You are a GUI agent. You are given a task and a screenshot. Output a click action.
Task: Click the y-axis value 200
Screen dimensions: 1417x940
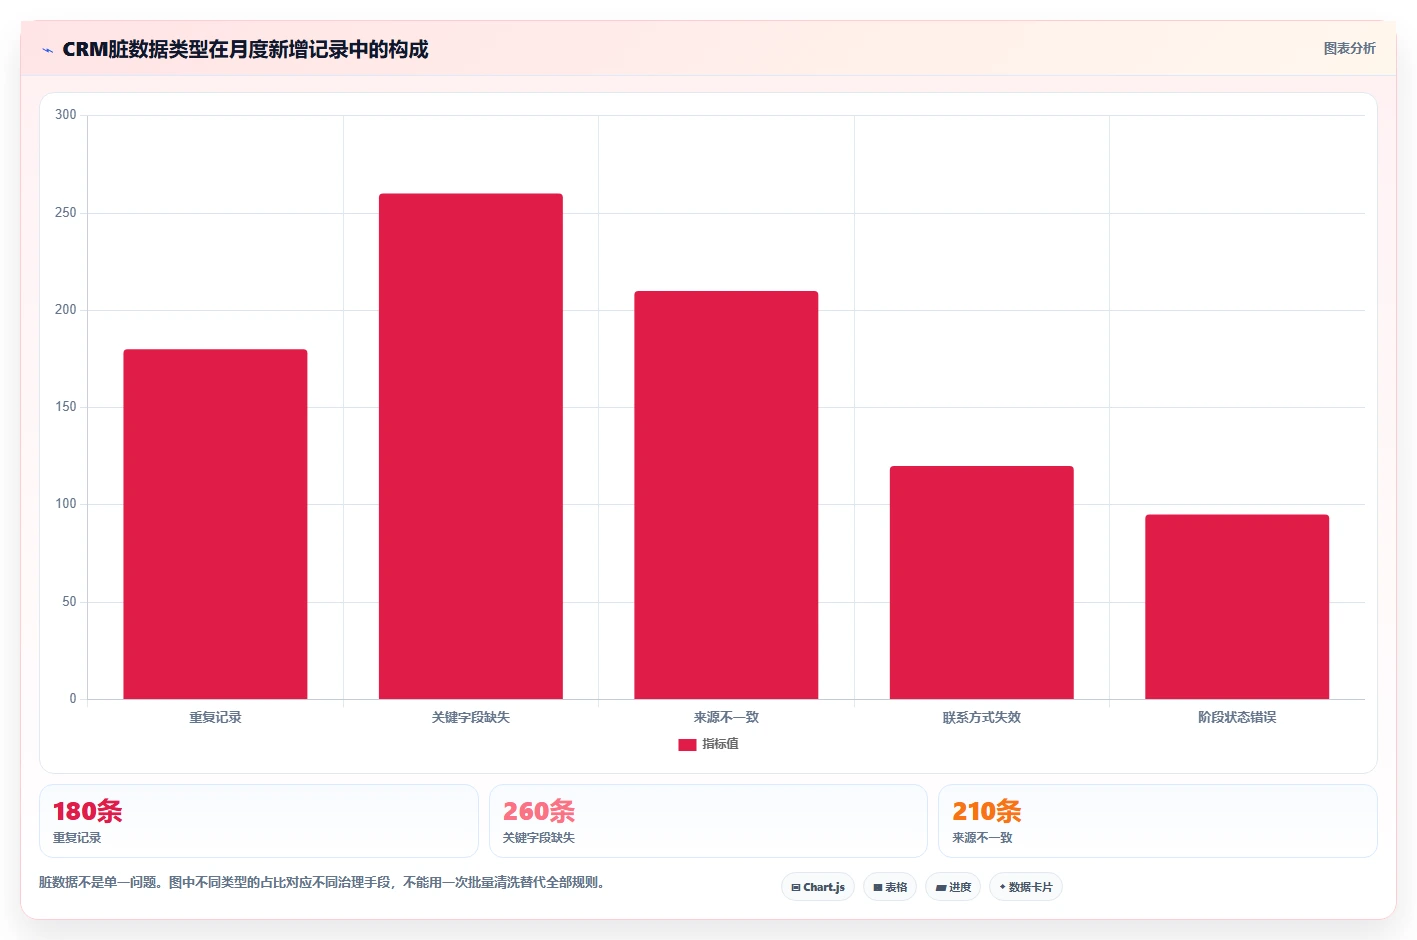tap(66, 310)
